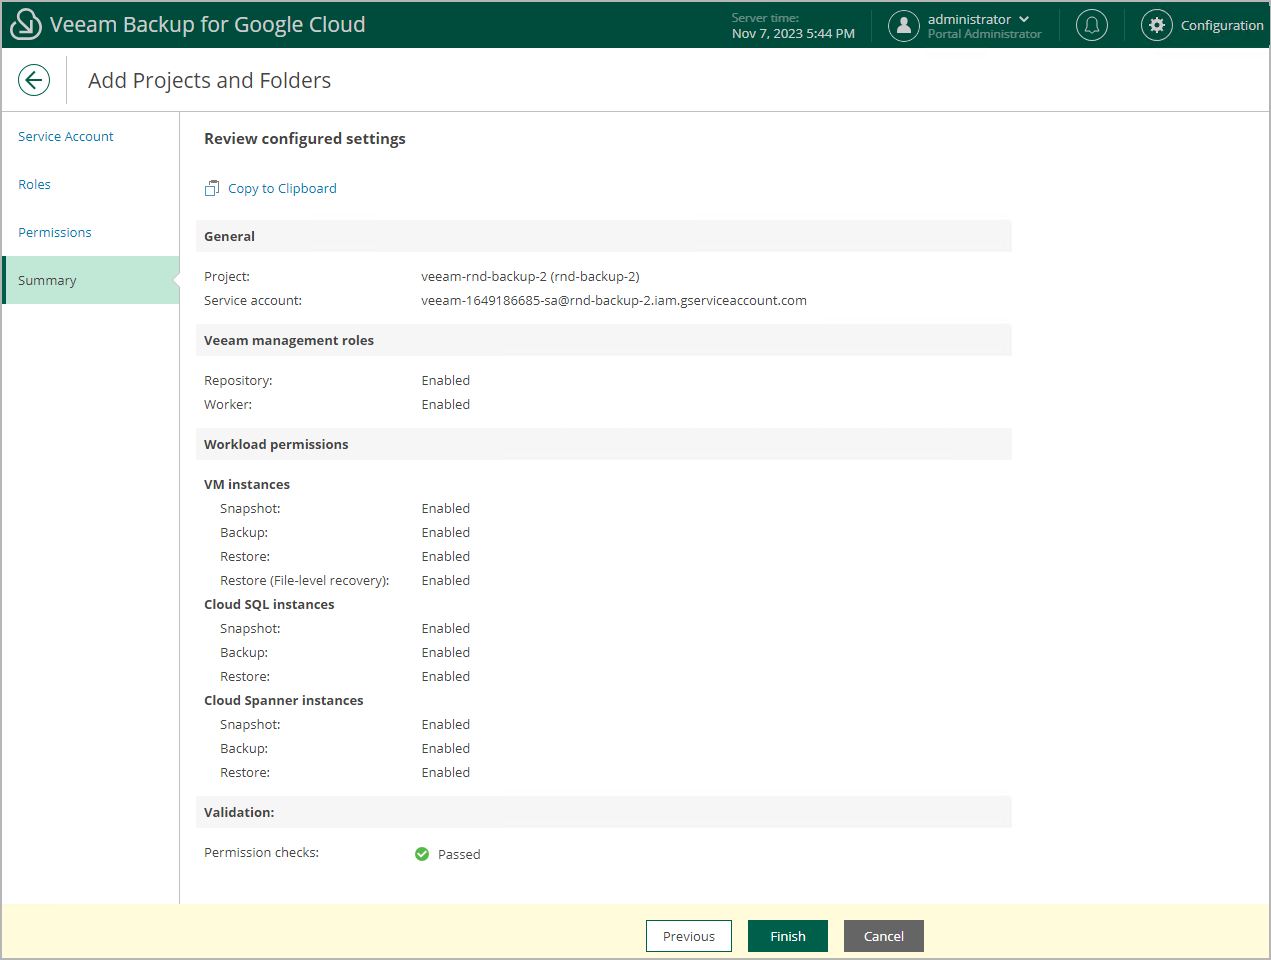Open the notifications bell icon

pos(1092,25)
